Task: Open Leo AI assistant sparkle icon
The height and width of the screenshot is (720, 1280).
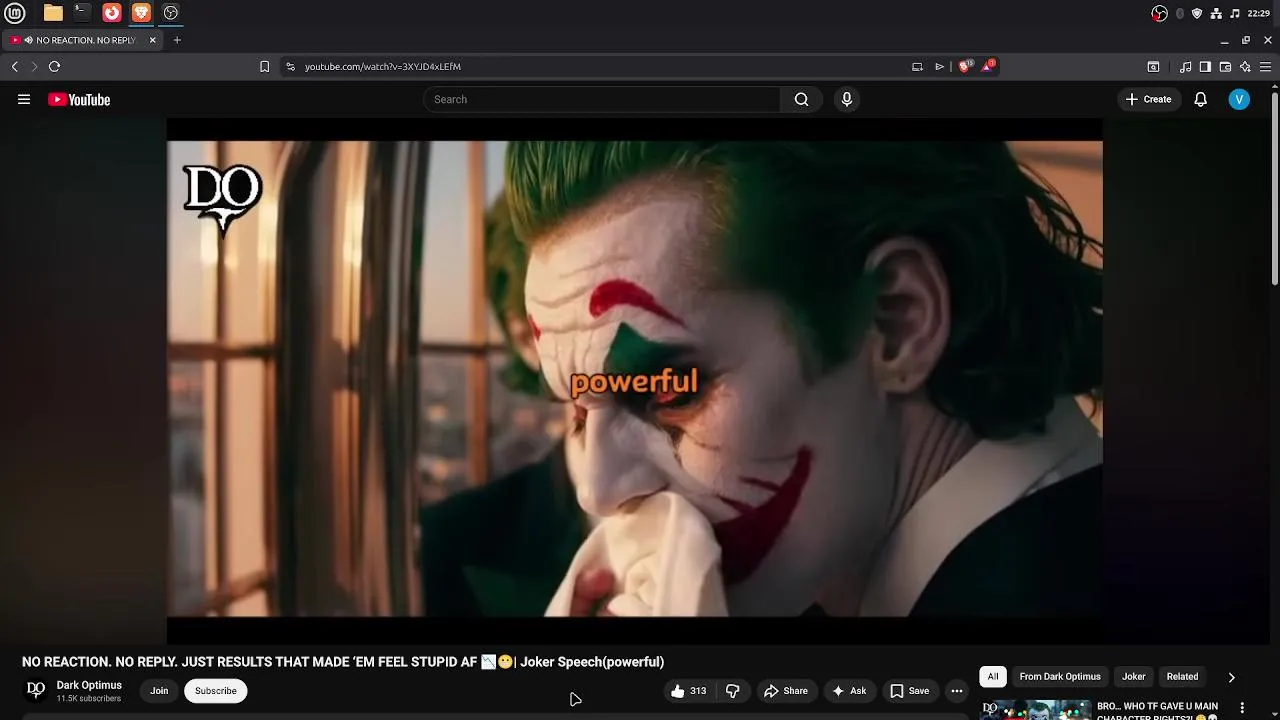Action: pyautogui.click(x=1245, y=67)
